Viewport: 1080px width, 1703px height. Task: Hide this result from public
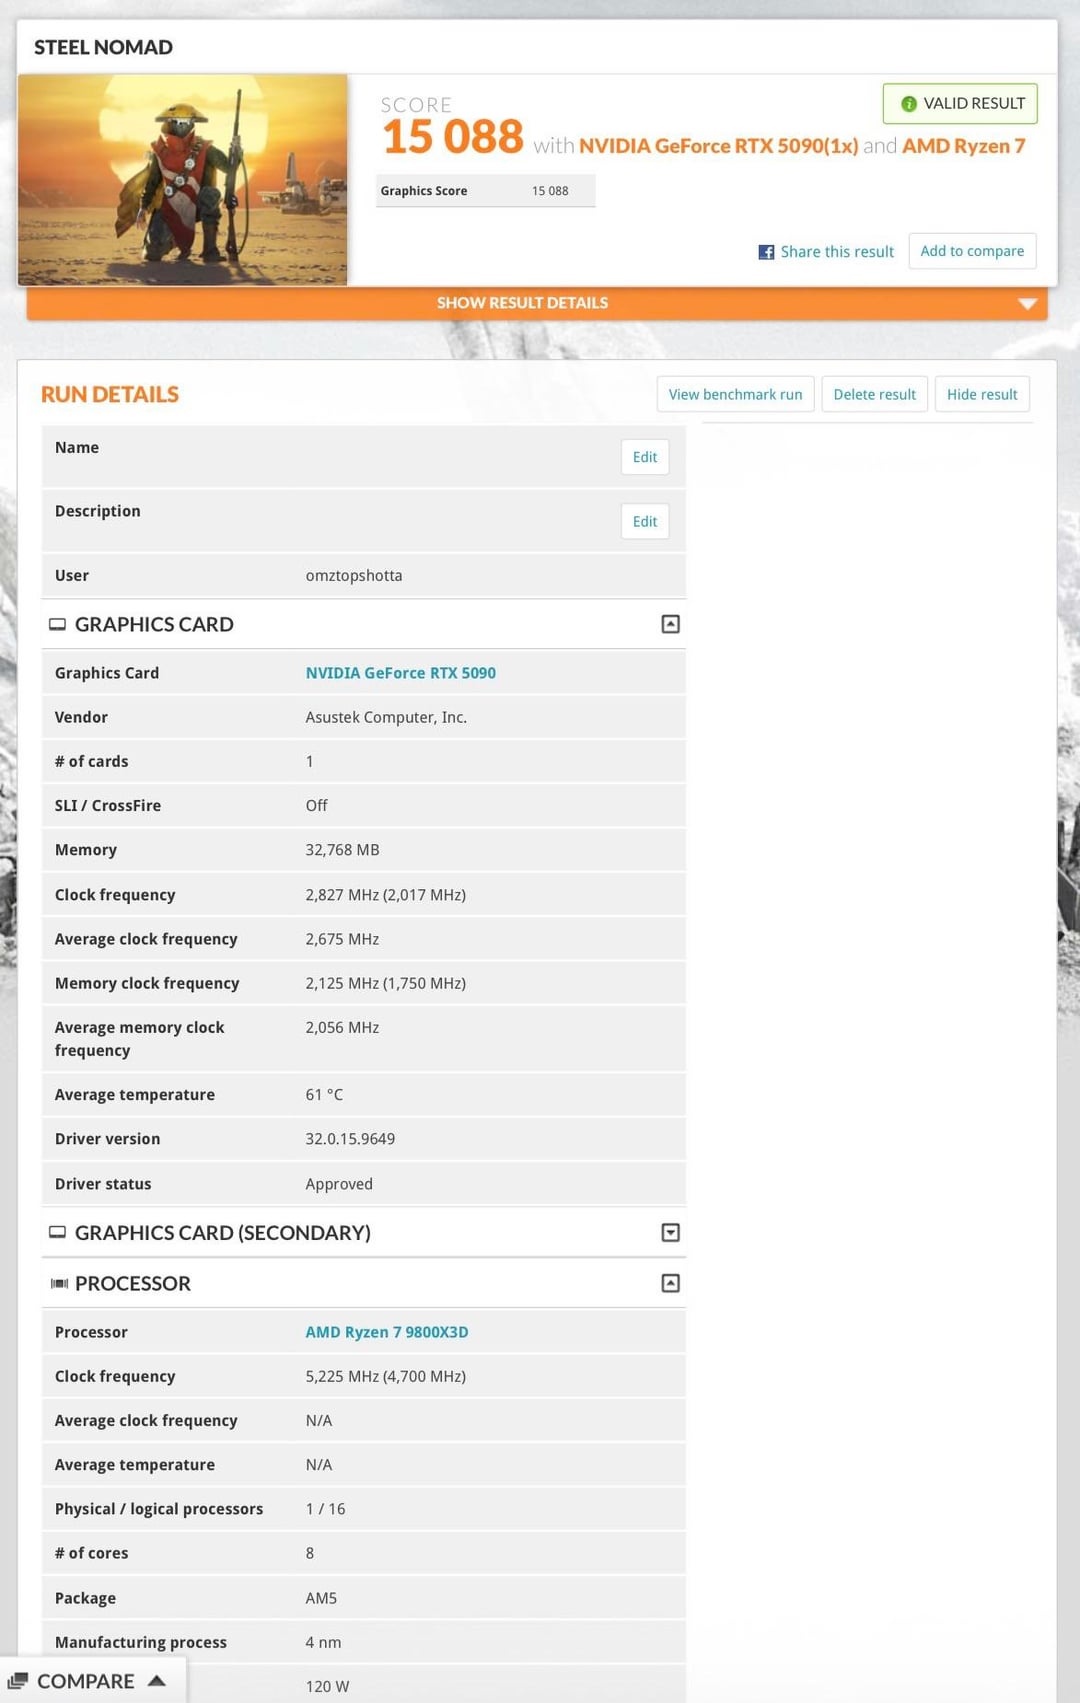pyautogui.click(x=982, y=394)
